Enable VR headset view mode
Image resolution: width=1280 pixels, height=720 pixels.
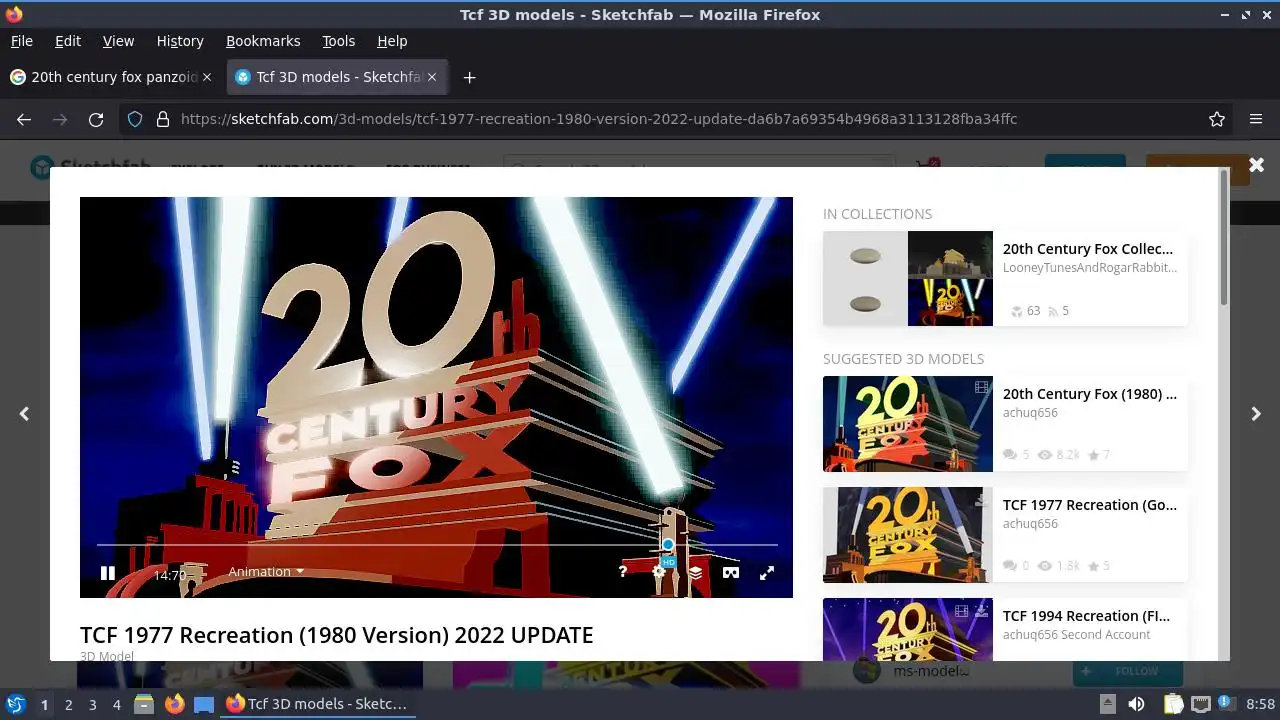tap(731, 572)
